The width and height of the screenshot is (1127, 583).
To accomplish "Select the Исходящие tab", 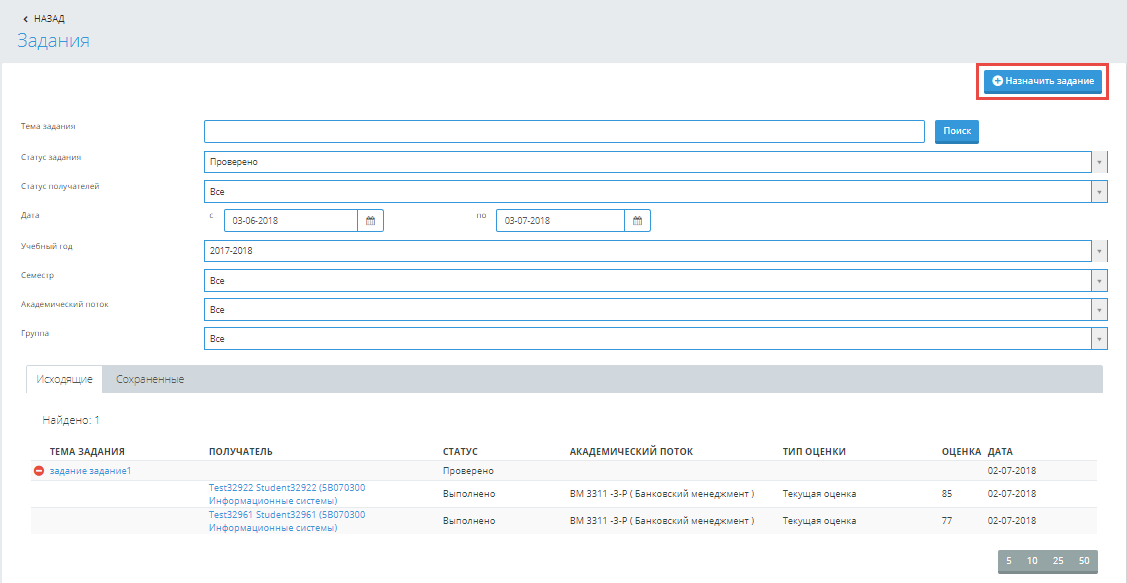I will pyautogui.click(x=64, y=380).
